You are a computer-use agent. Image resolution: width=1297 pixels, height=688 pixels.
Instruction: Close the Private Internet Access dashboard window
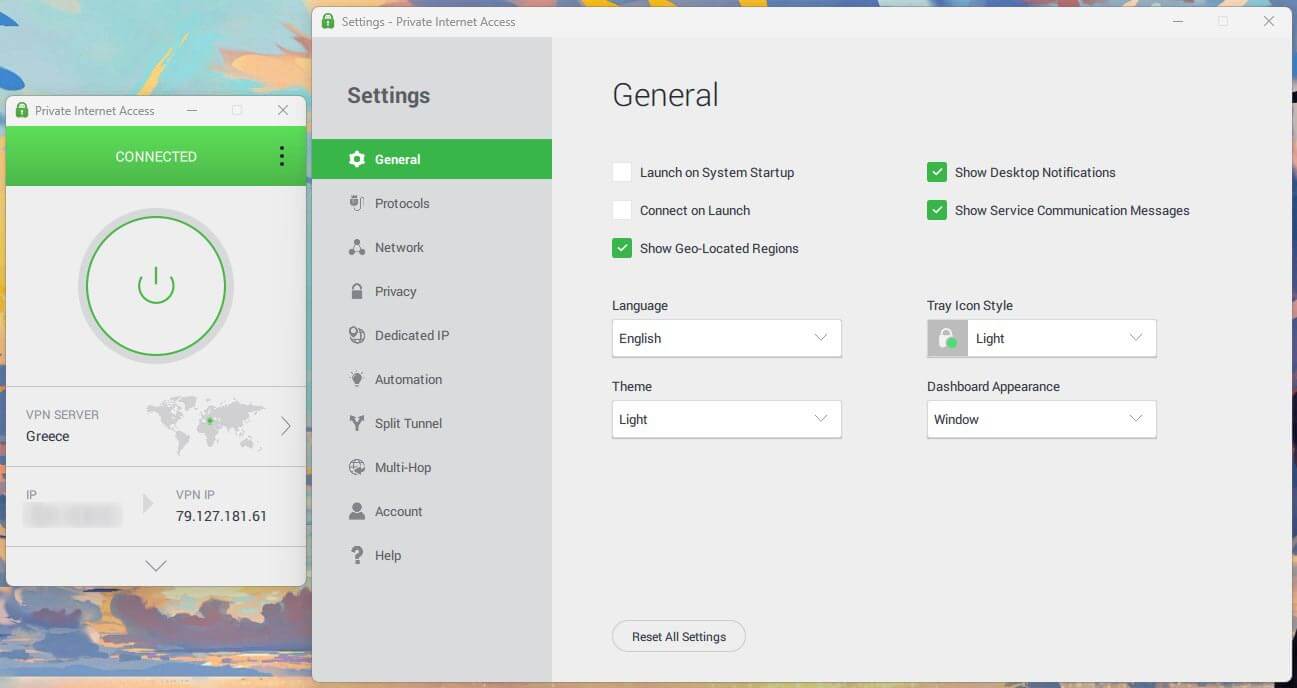coord(283,110)
